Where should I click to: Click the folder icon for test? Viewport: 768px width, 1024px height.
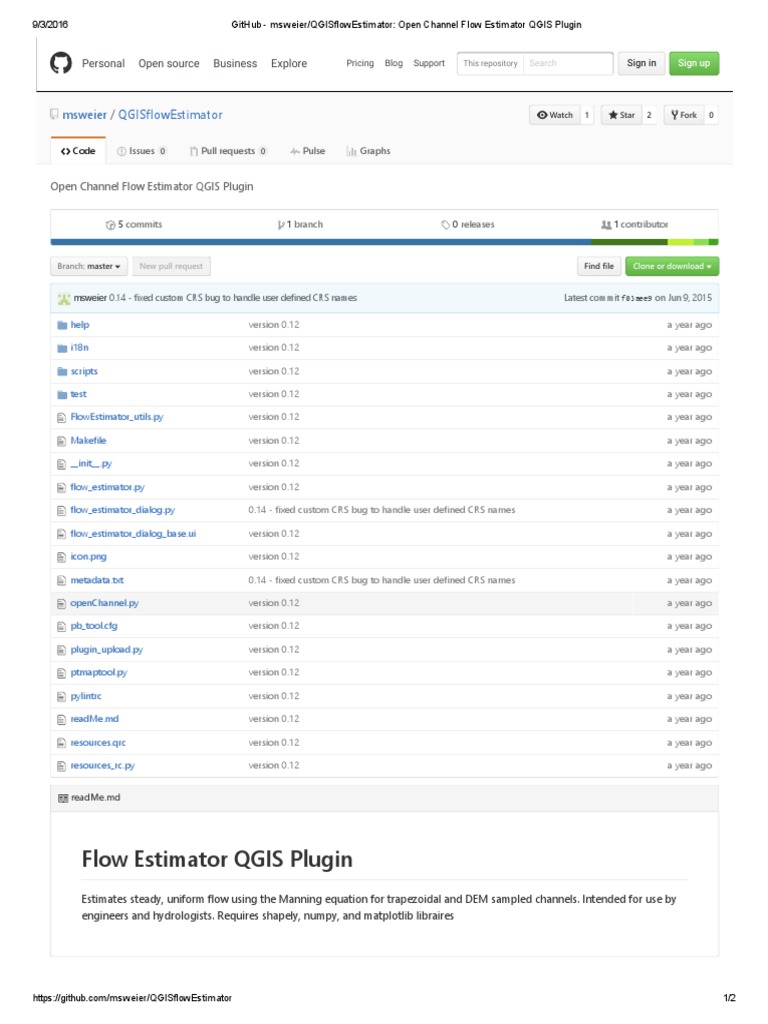coord(62,394)
